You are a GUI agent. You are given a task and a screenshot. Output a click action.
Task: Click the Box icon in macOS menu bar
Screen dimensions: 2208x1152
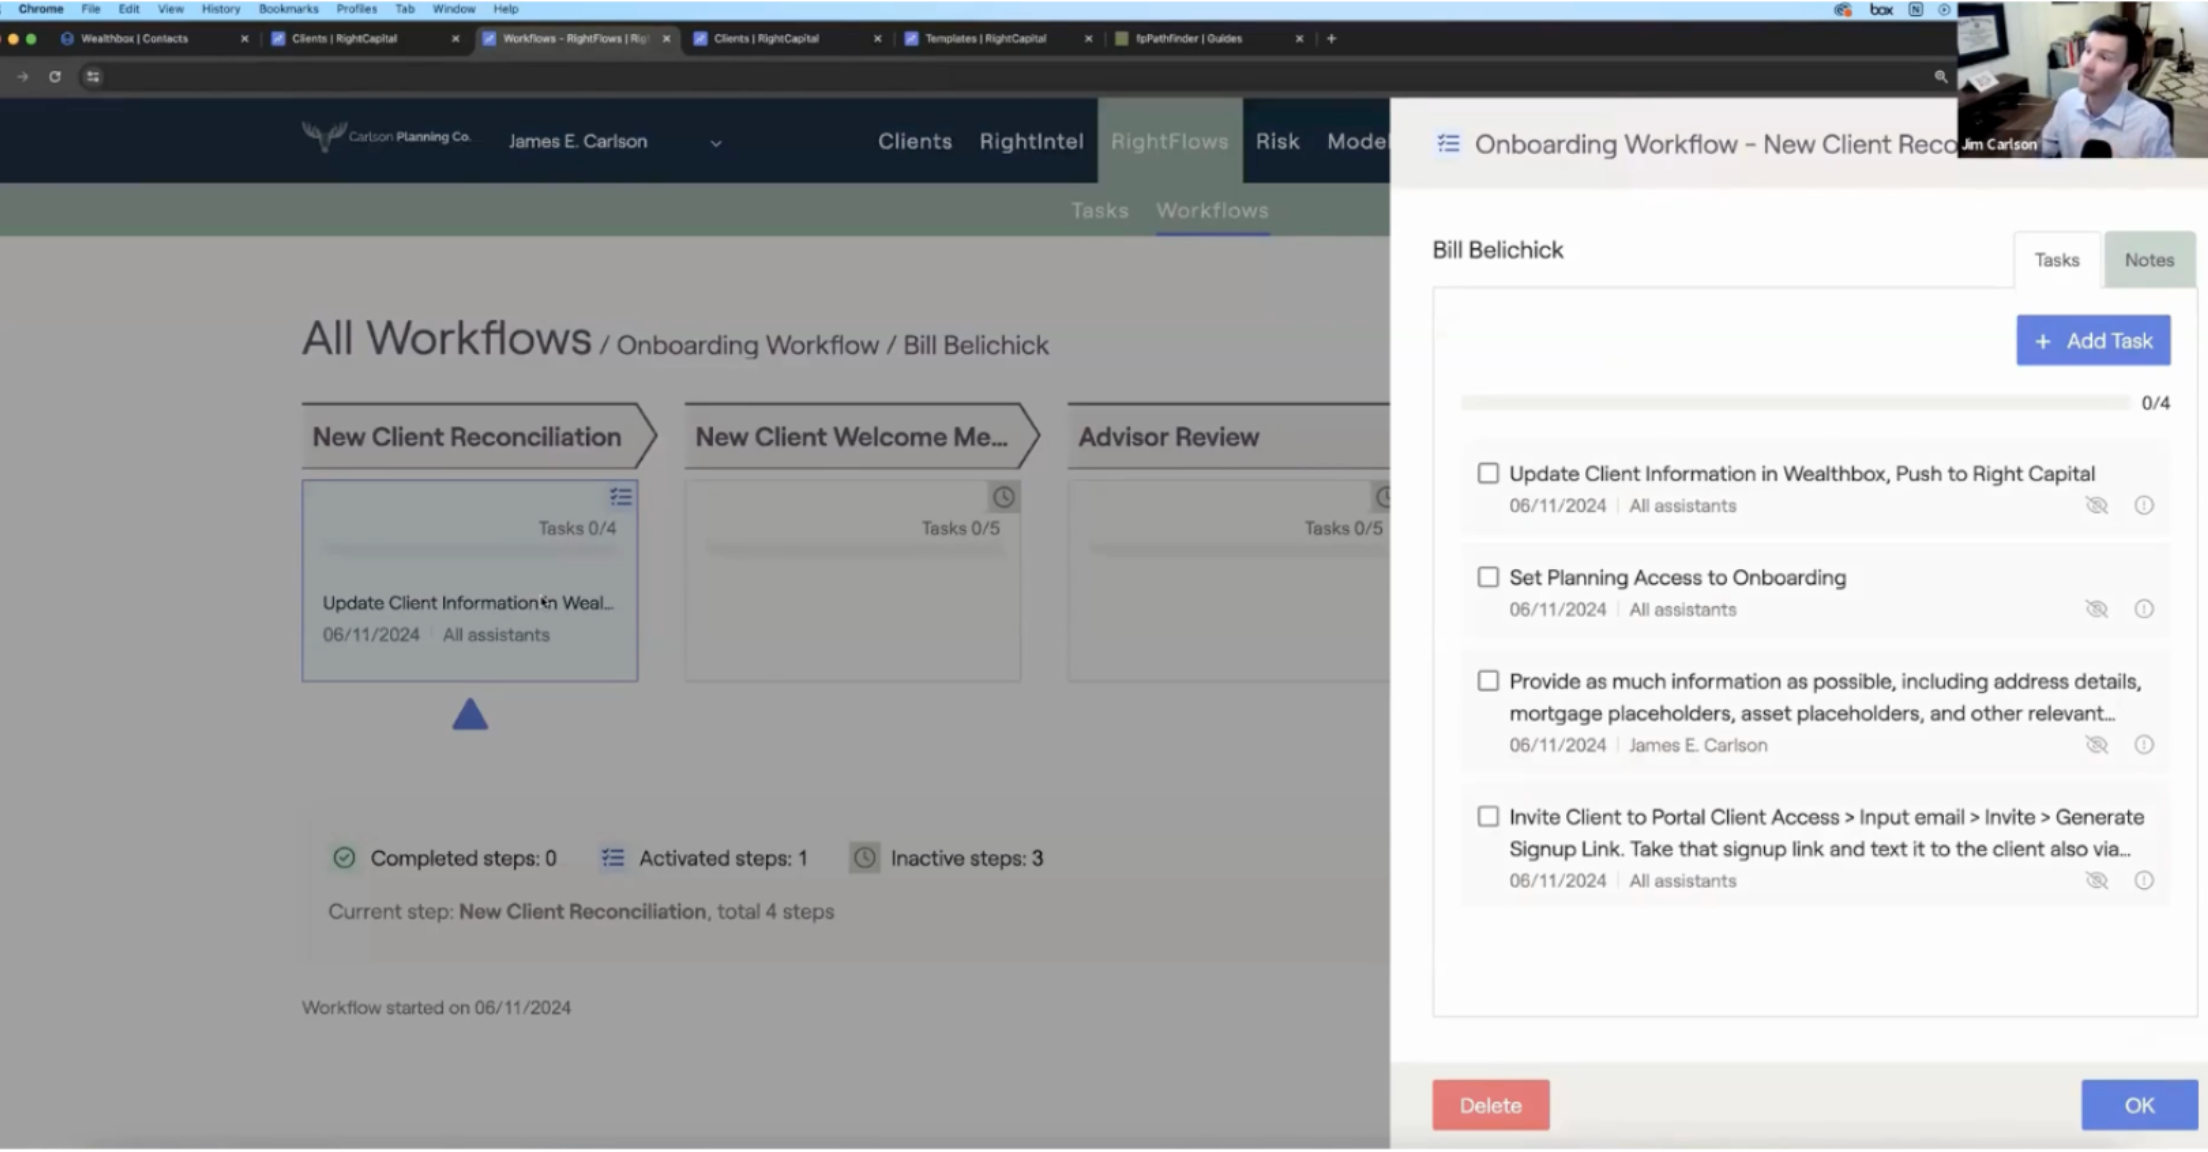pyautogui.click(x=1881, y=9)
